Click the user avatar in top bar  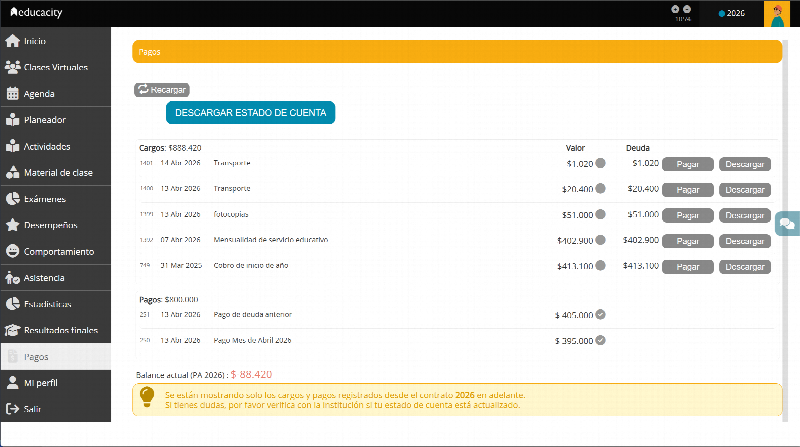[x=777, y=14]
